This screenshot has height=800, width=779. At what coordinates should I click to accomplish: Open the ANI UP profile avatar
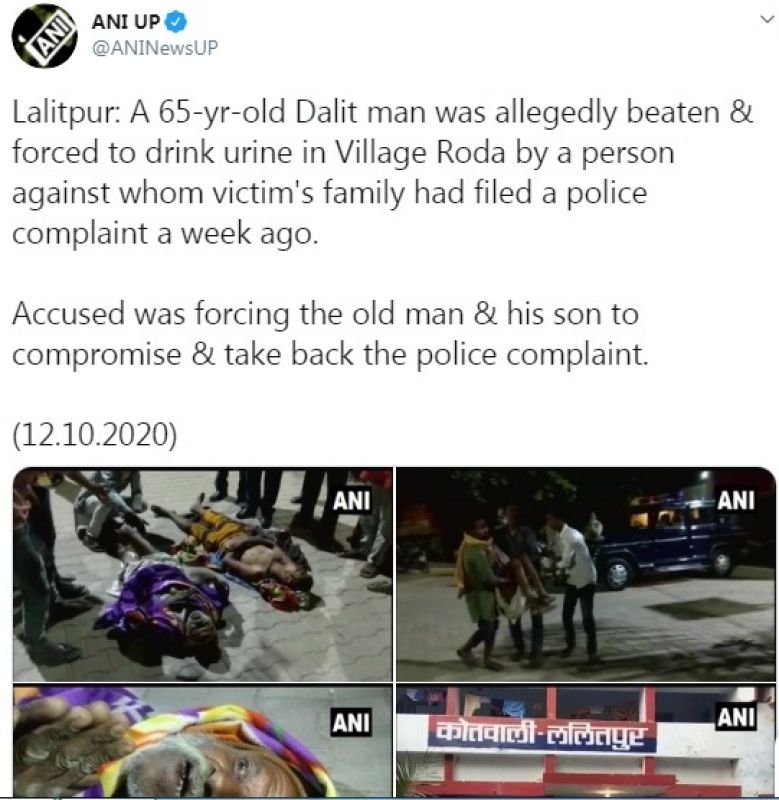click(44, 36)
